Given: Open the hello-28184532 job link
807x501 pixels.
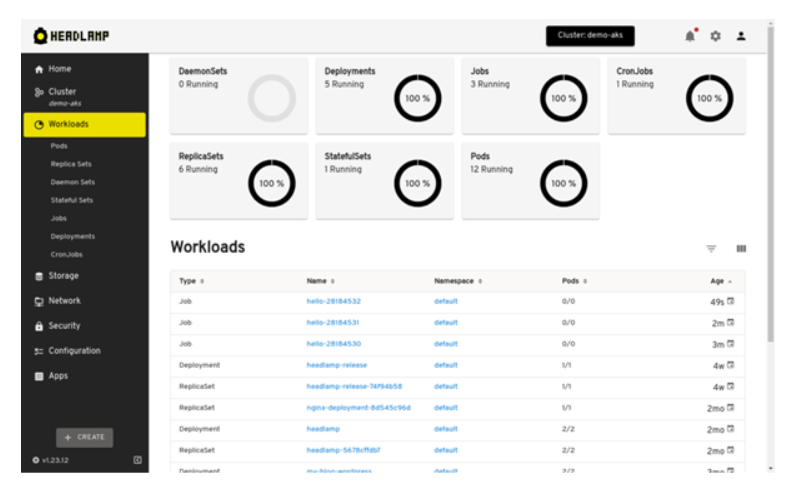Looking at the screenshot, I should pyautogui.click(x=333, y=301).
